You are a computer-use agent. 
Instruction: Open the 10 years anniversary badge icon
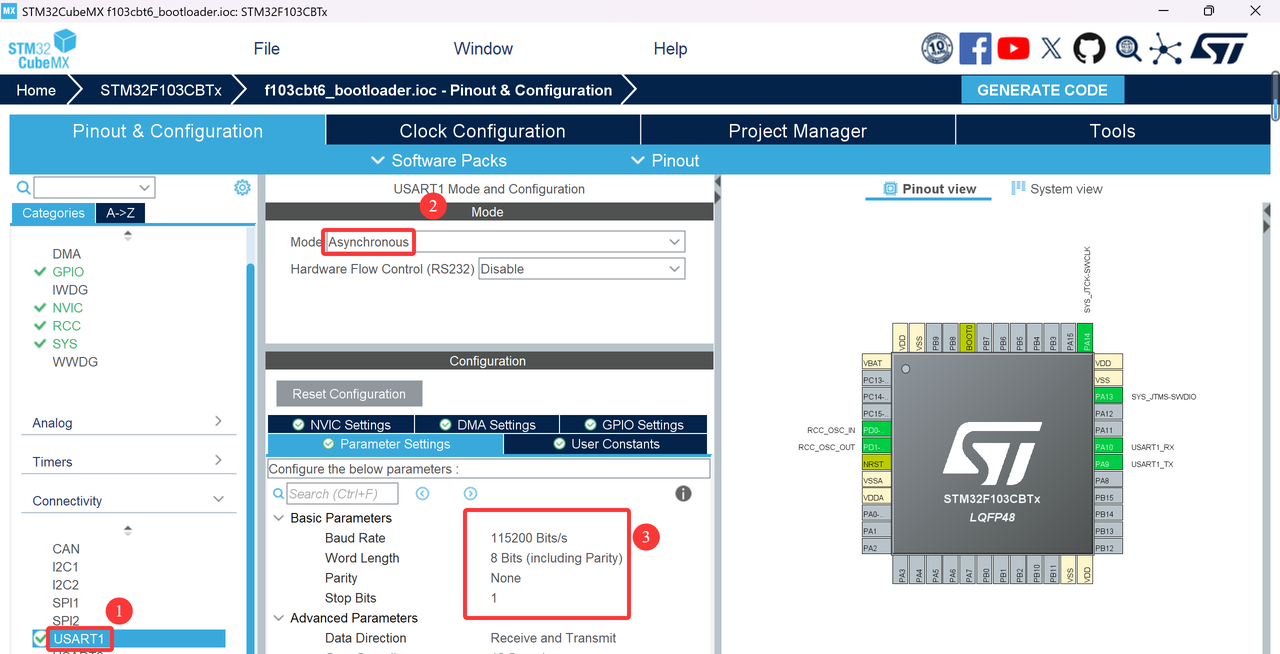coord(937,48)
